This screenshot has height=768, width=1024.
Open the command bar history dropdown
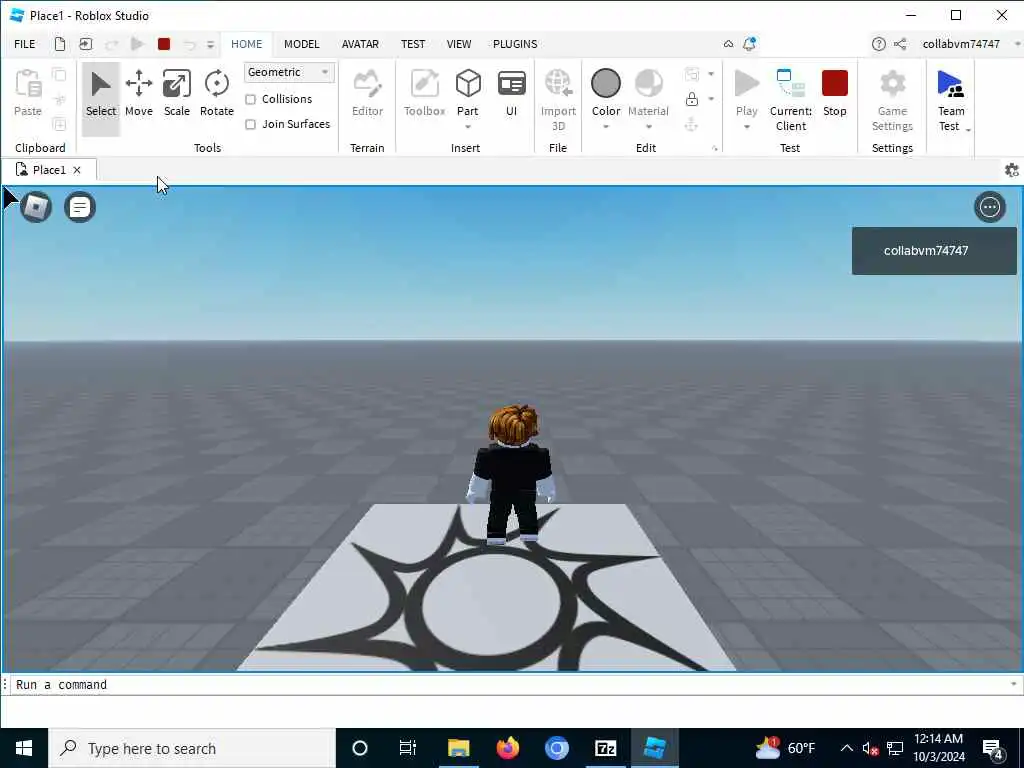coord(1013,684)
